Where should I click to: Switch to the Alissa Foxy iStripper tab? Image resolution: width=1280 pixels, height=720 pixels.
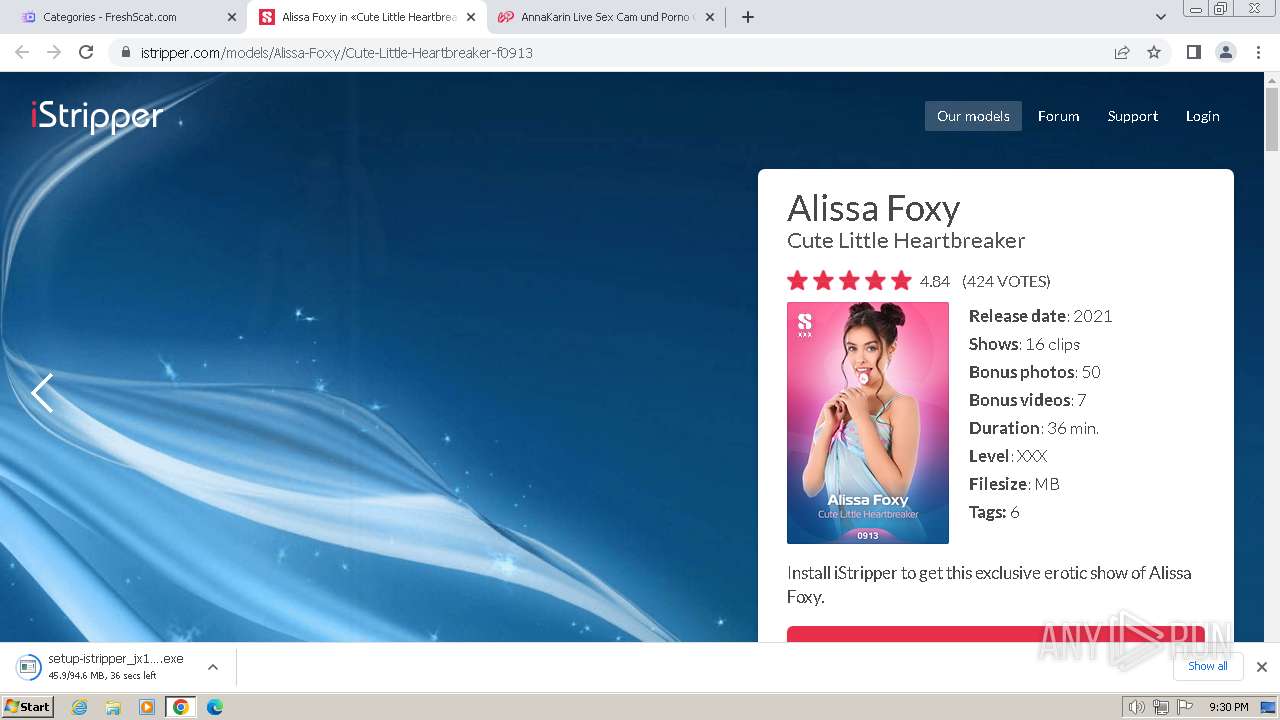pyautogui.click(x=366, y=17)
